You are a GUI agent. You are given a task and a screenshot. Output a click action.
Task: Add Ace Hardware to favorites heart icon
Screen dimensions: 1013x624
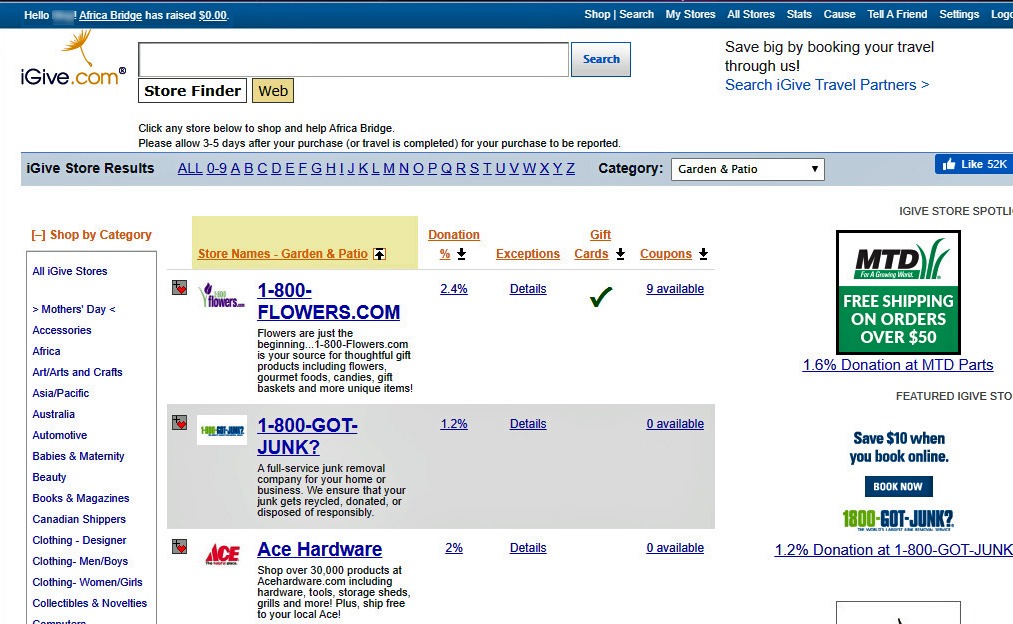[179, 546]
